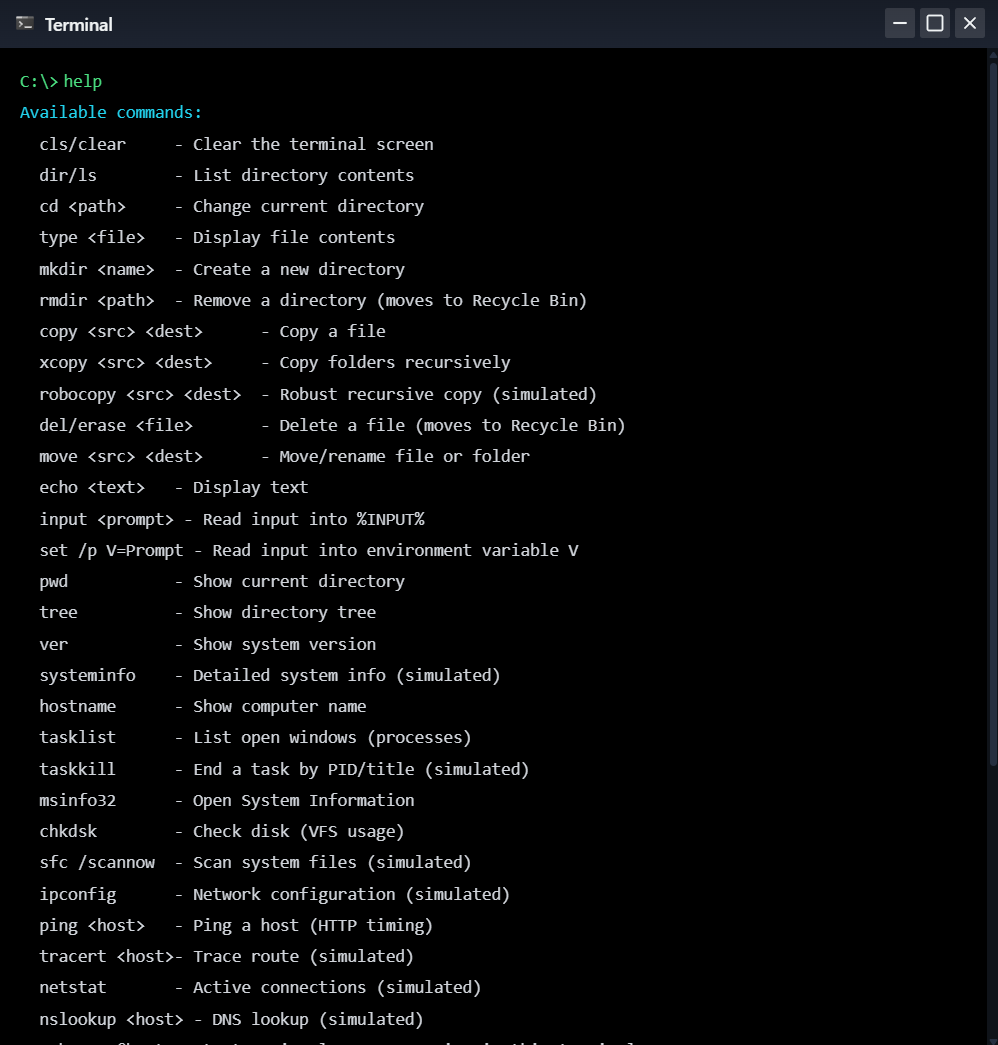Click the 'sfc /scannow' command entry
This screenshot has height=1045, width=998.
97,862
